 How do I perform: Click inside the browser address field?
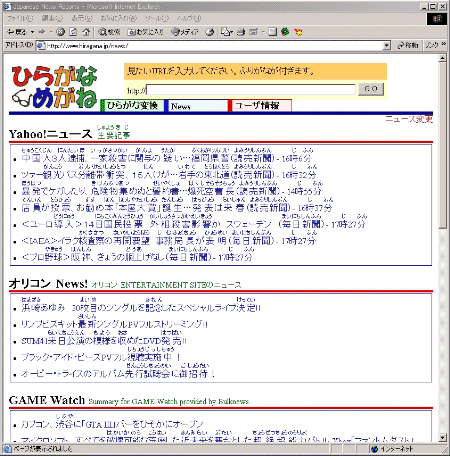pos(213,46)
